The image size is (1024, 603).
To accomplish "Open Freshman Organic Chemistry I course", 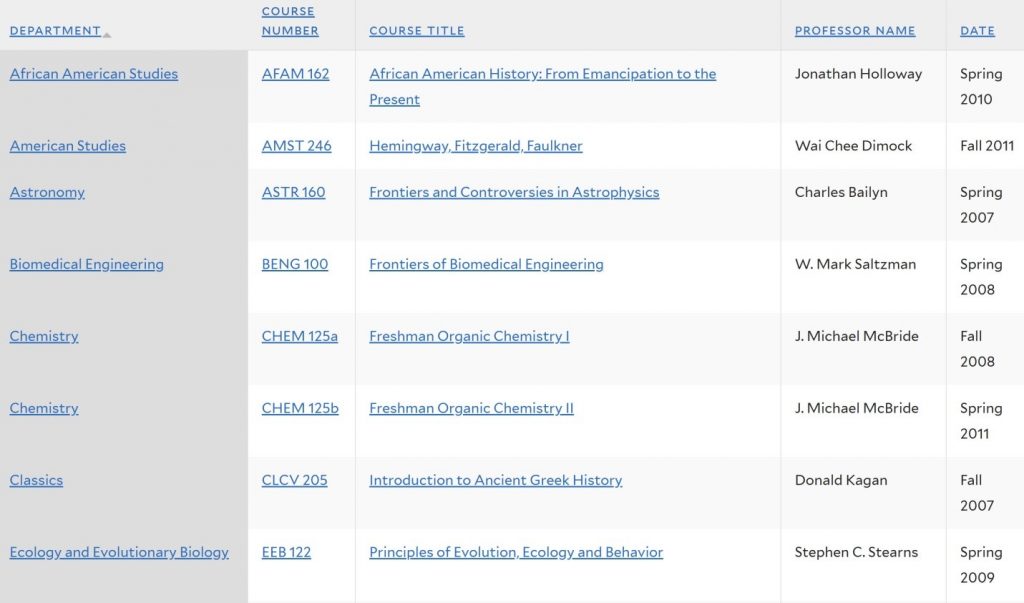I will point(469,336).
